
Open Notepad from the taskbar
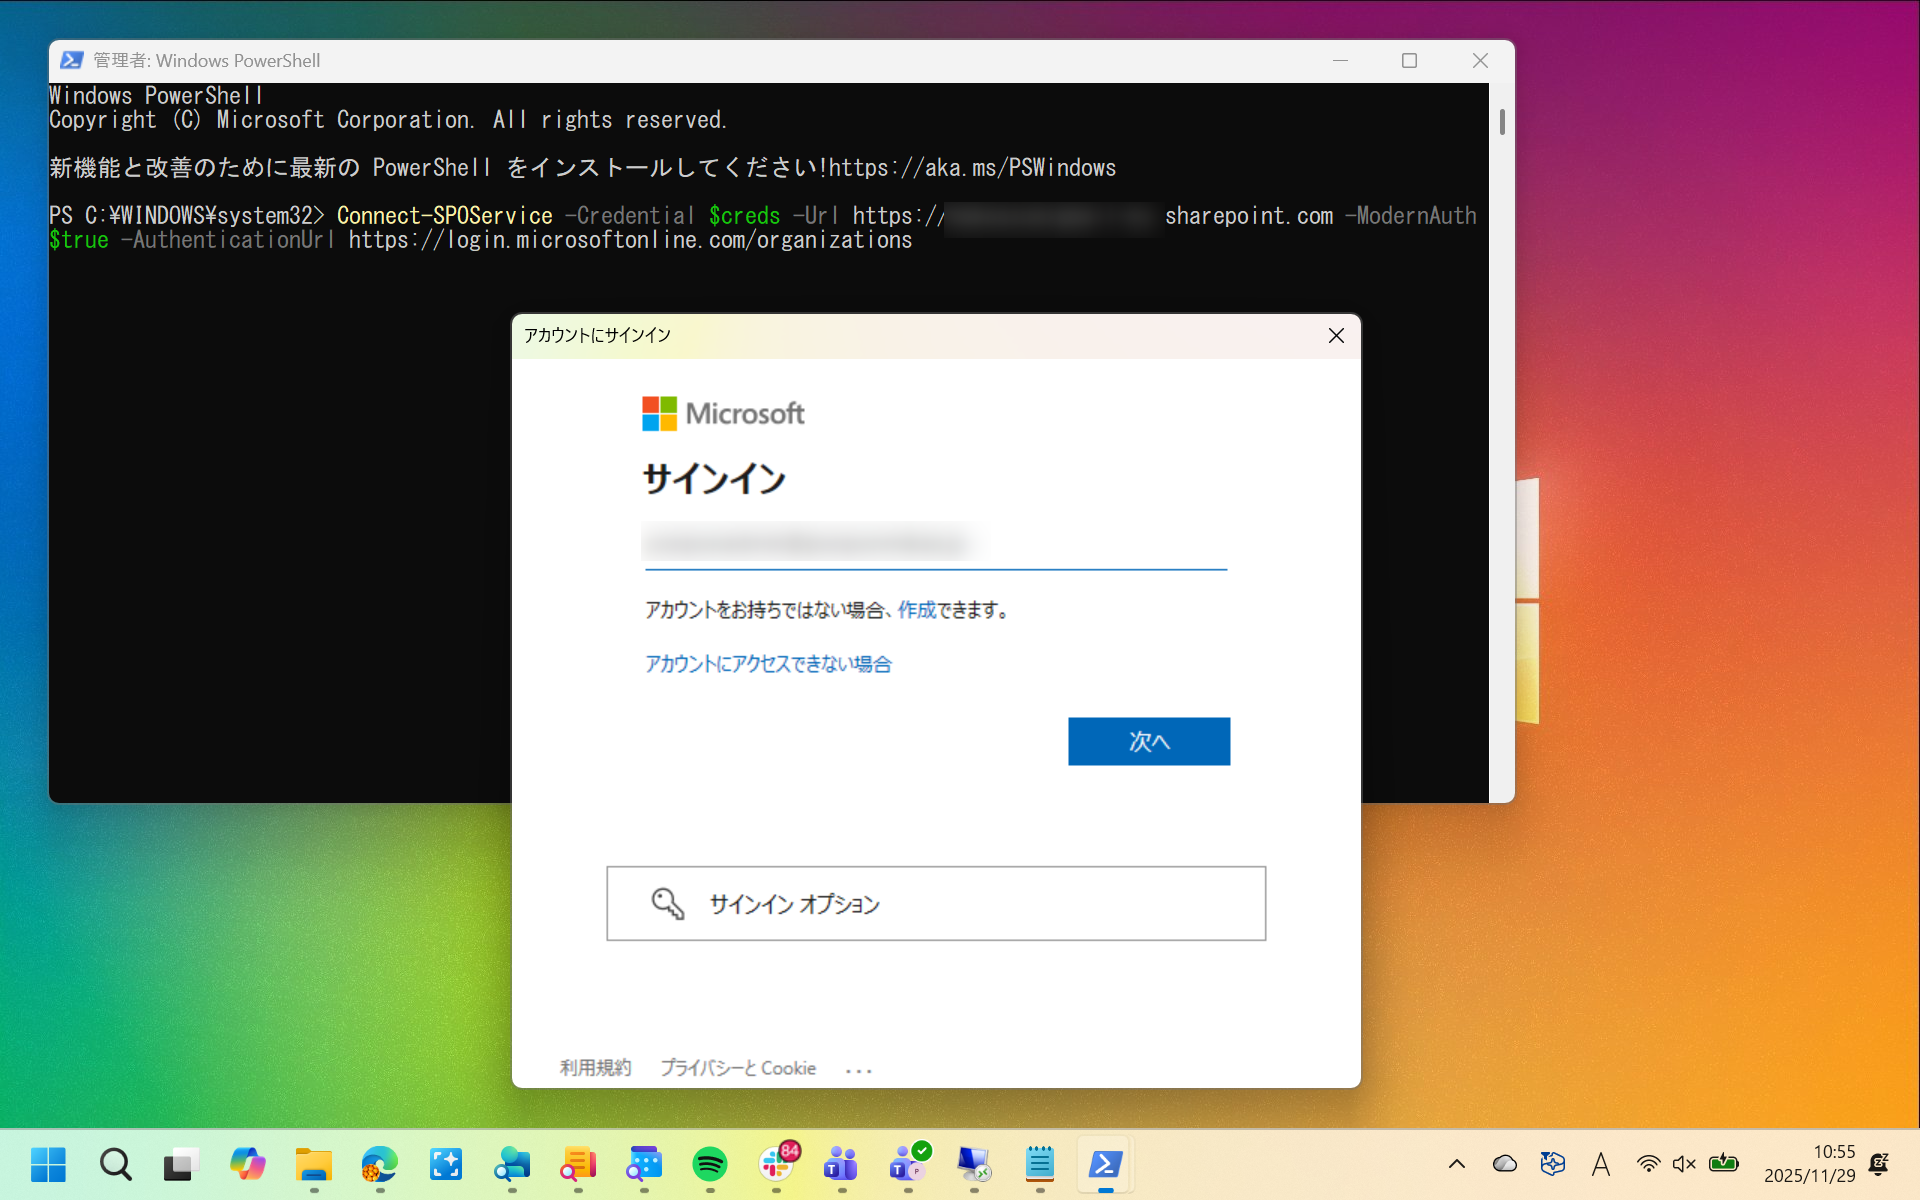point(1040,1164)
